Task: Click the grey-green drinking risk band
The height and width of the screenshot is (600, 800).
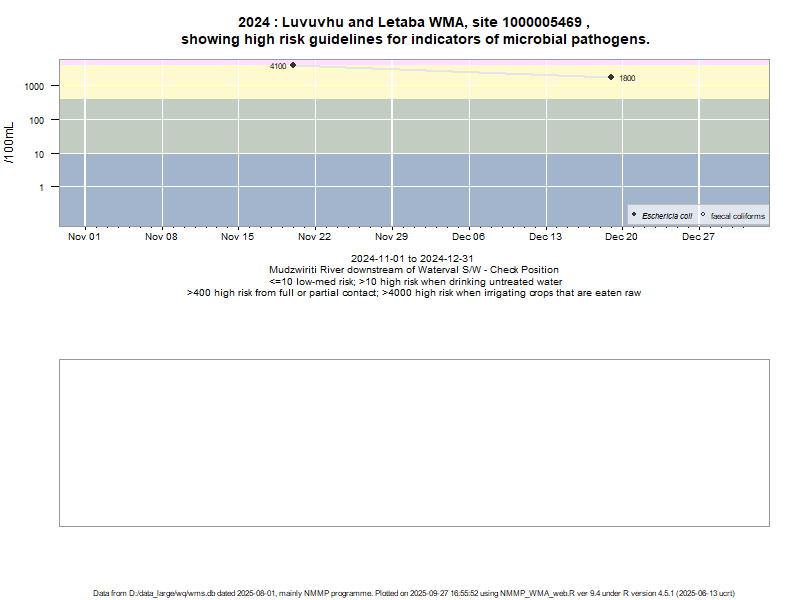Action: (x=400, y=125)
